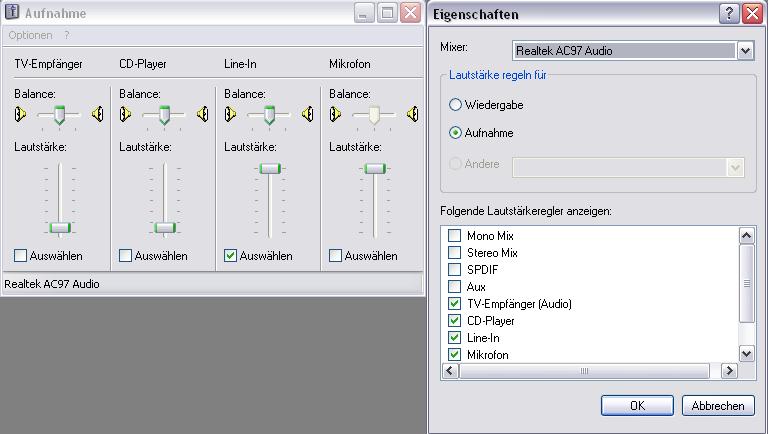This screenshot has width=768, height=434.
Task: Click the Line-In Lautstärke slider handle
Action: (270, 169)
